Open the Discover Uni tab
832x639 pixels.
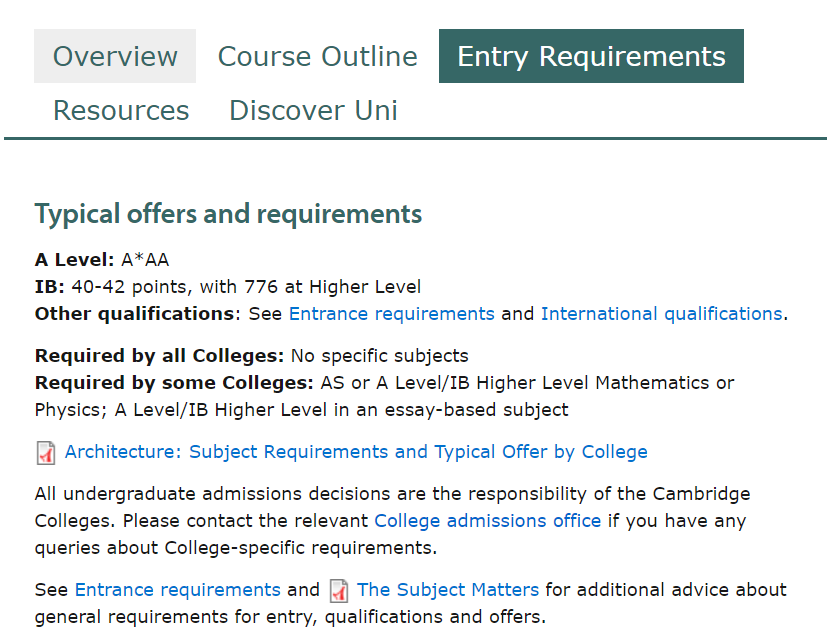313,110
